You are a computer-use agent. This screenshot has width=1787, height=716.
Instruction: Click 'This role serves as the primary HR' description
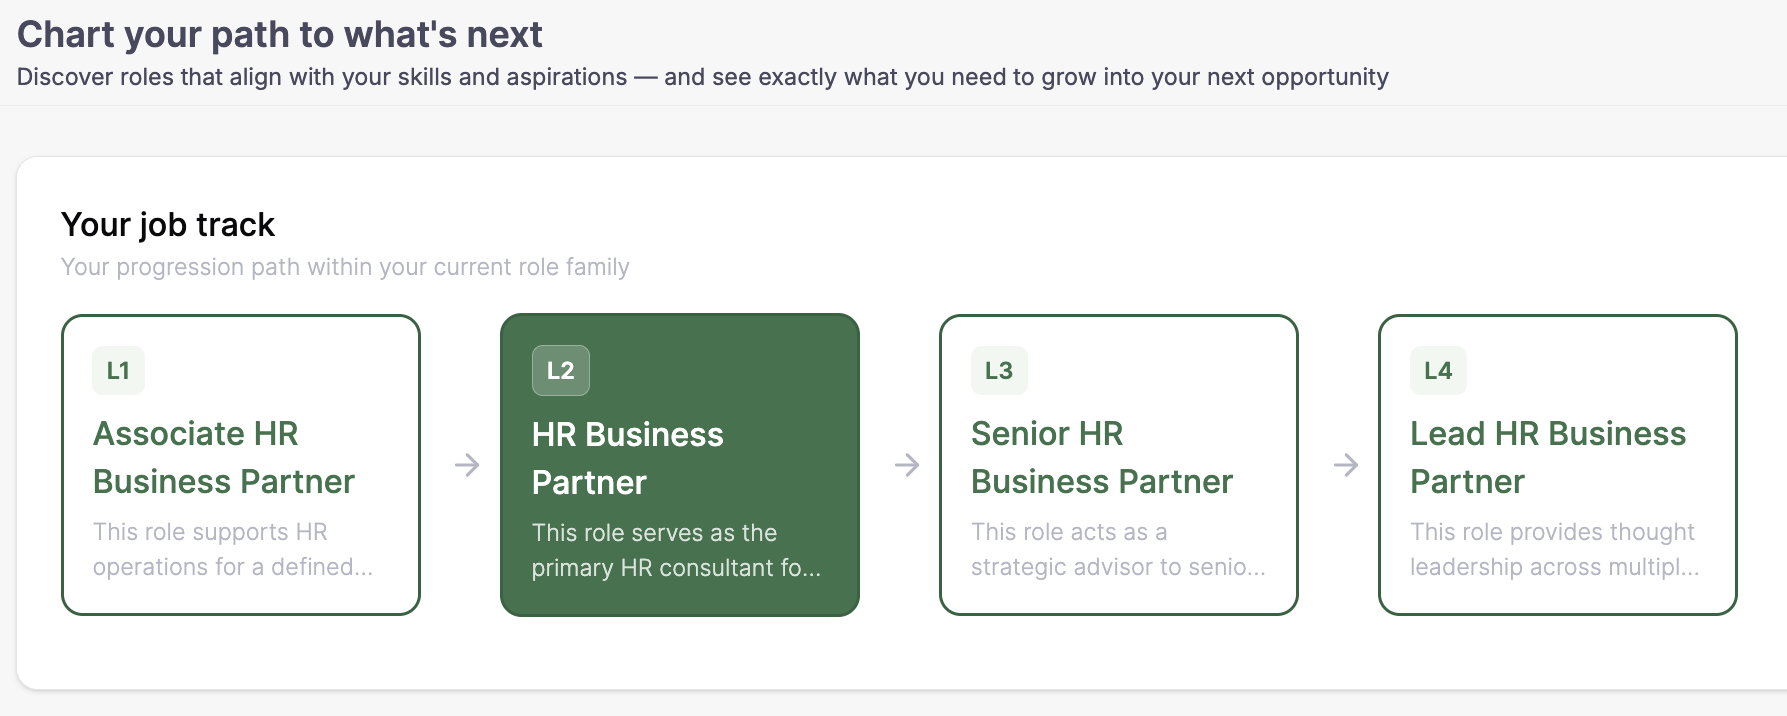(x=676, y=550)
